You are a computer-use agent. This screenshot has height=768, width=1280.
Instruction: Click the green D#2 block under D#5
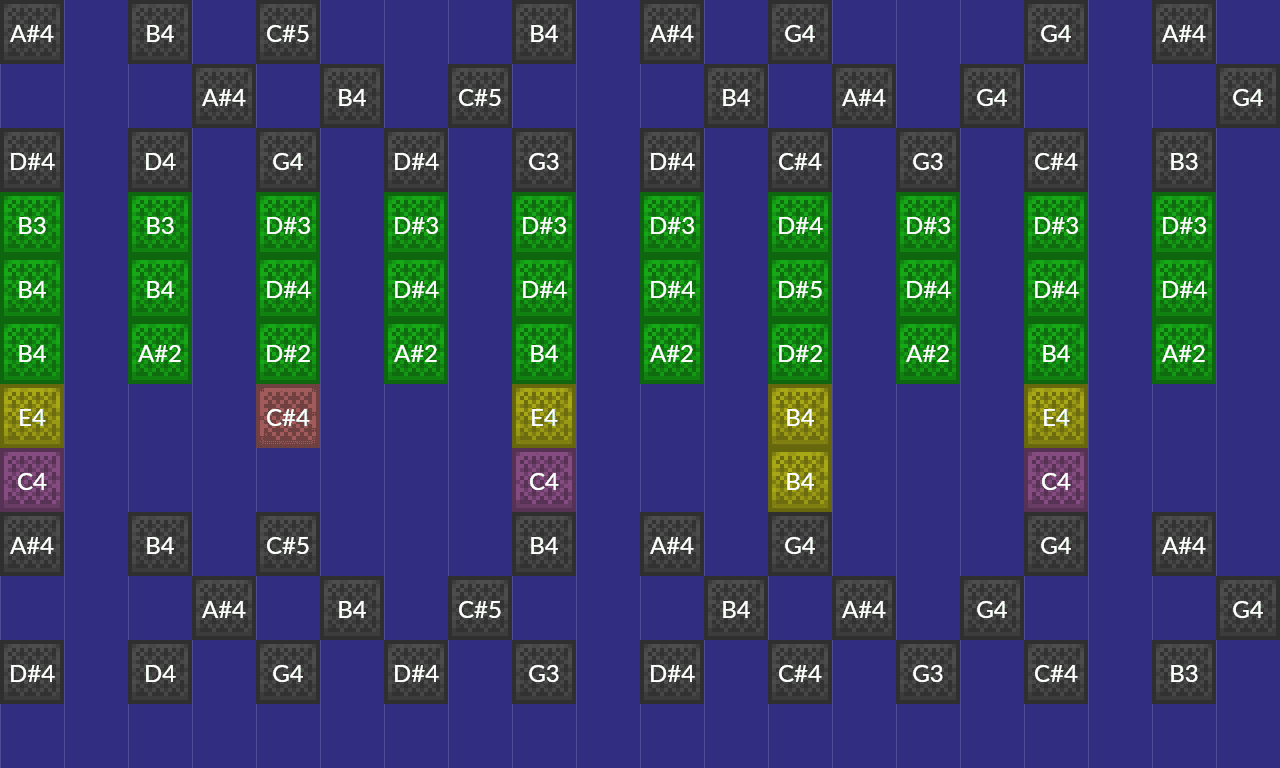800,353
